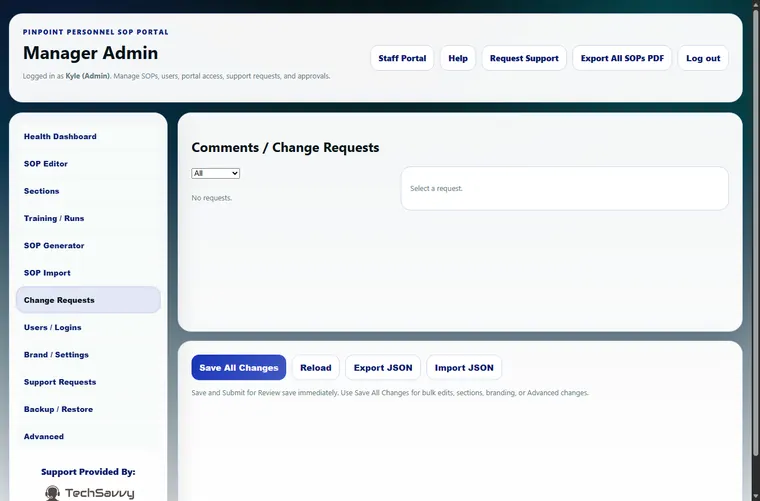This screenshot has width=760, height=501.
Task: Expand the All filter dropdown
Action: [216, 173]
